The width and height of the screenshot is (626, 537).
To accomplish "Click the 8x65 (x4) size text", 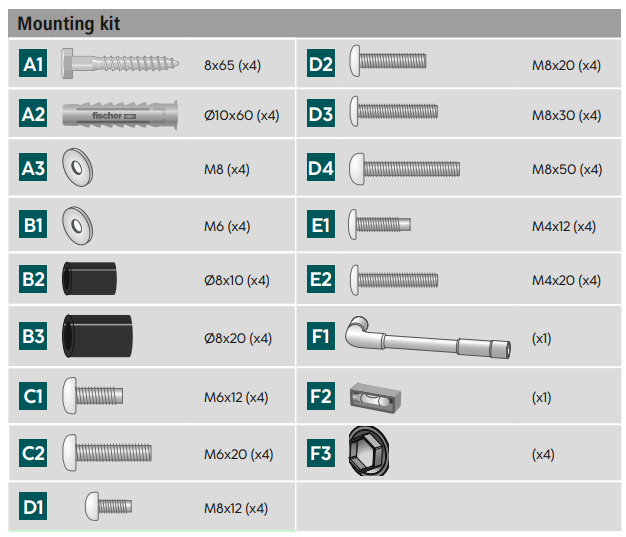I will [x=232, y=65].
